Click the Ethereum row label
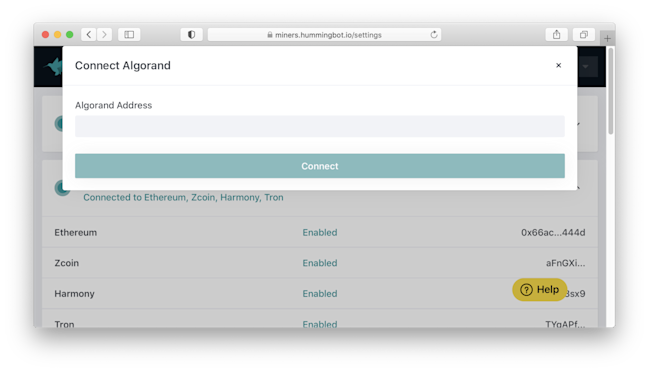The height and width of the screenshot is (372, 649). 75,233
